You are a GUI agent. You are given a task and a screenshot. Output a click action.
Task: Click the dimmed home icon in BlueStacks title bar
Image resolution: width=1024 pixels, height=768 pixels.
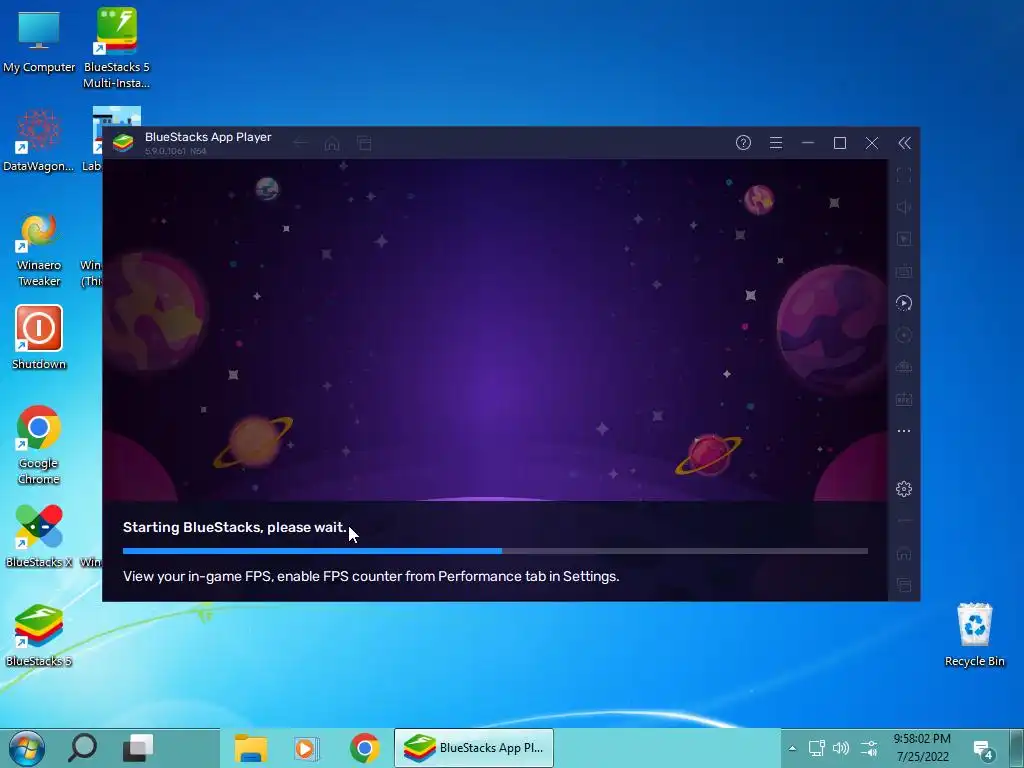332,143
